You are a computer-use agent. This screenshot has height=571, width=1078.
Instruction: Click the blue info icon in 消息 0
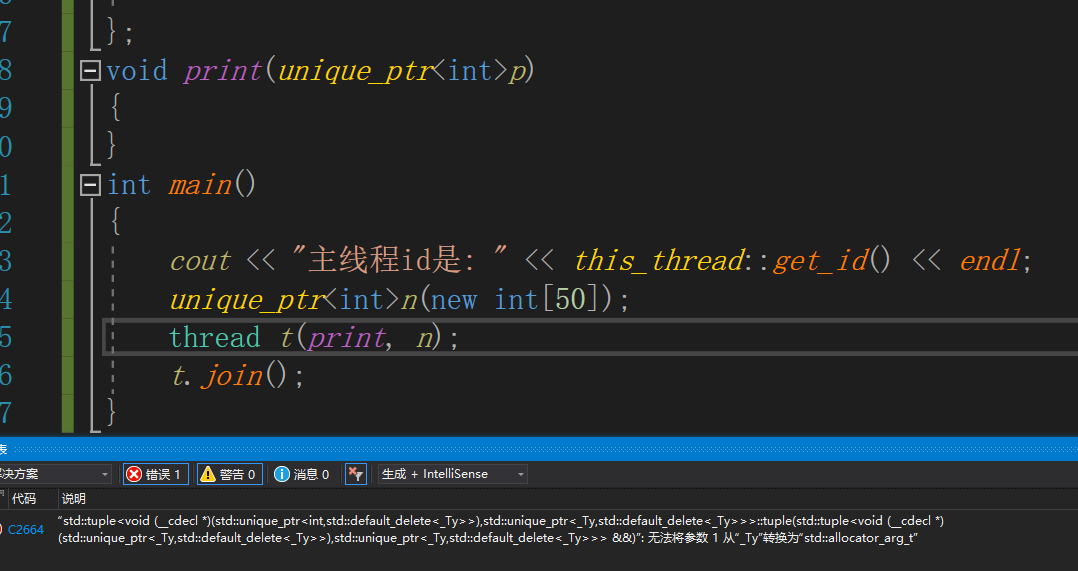tap(282, 474)
